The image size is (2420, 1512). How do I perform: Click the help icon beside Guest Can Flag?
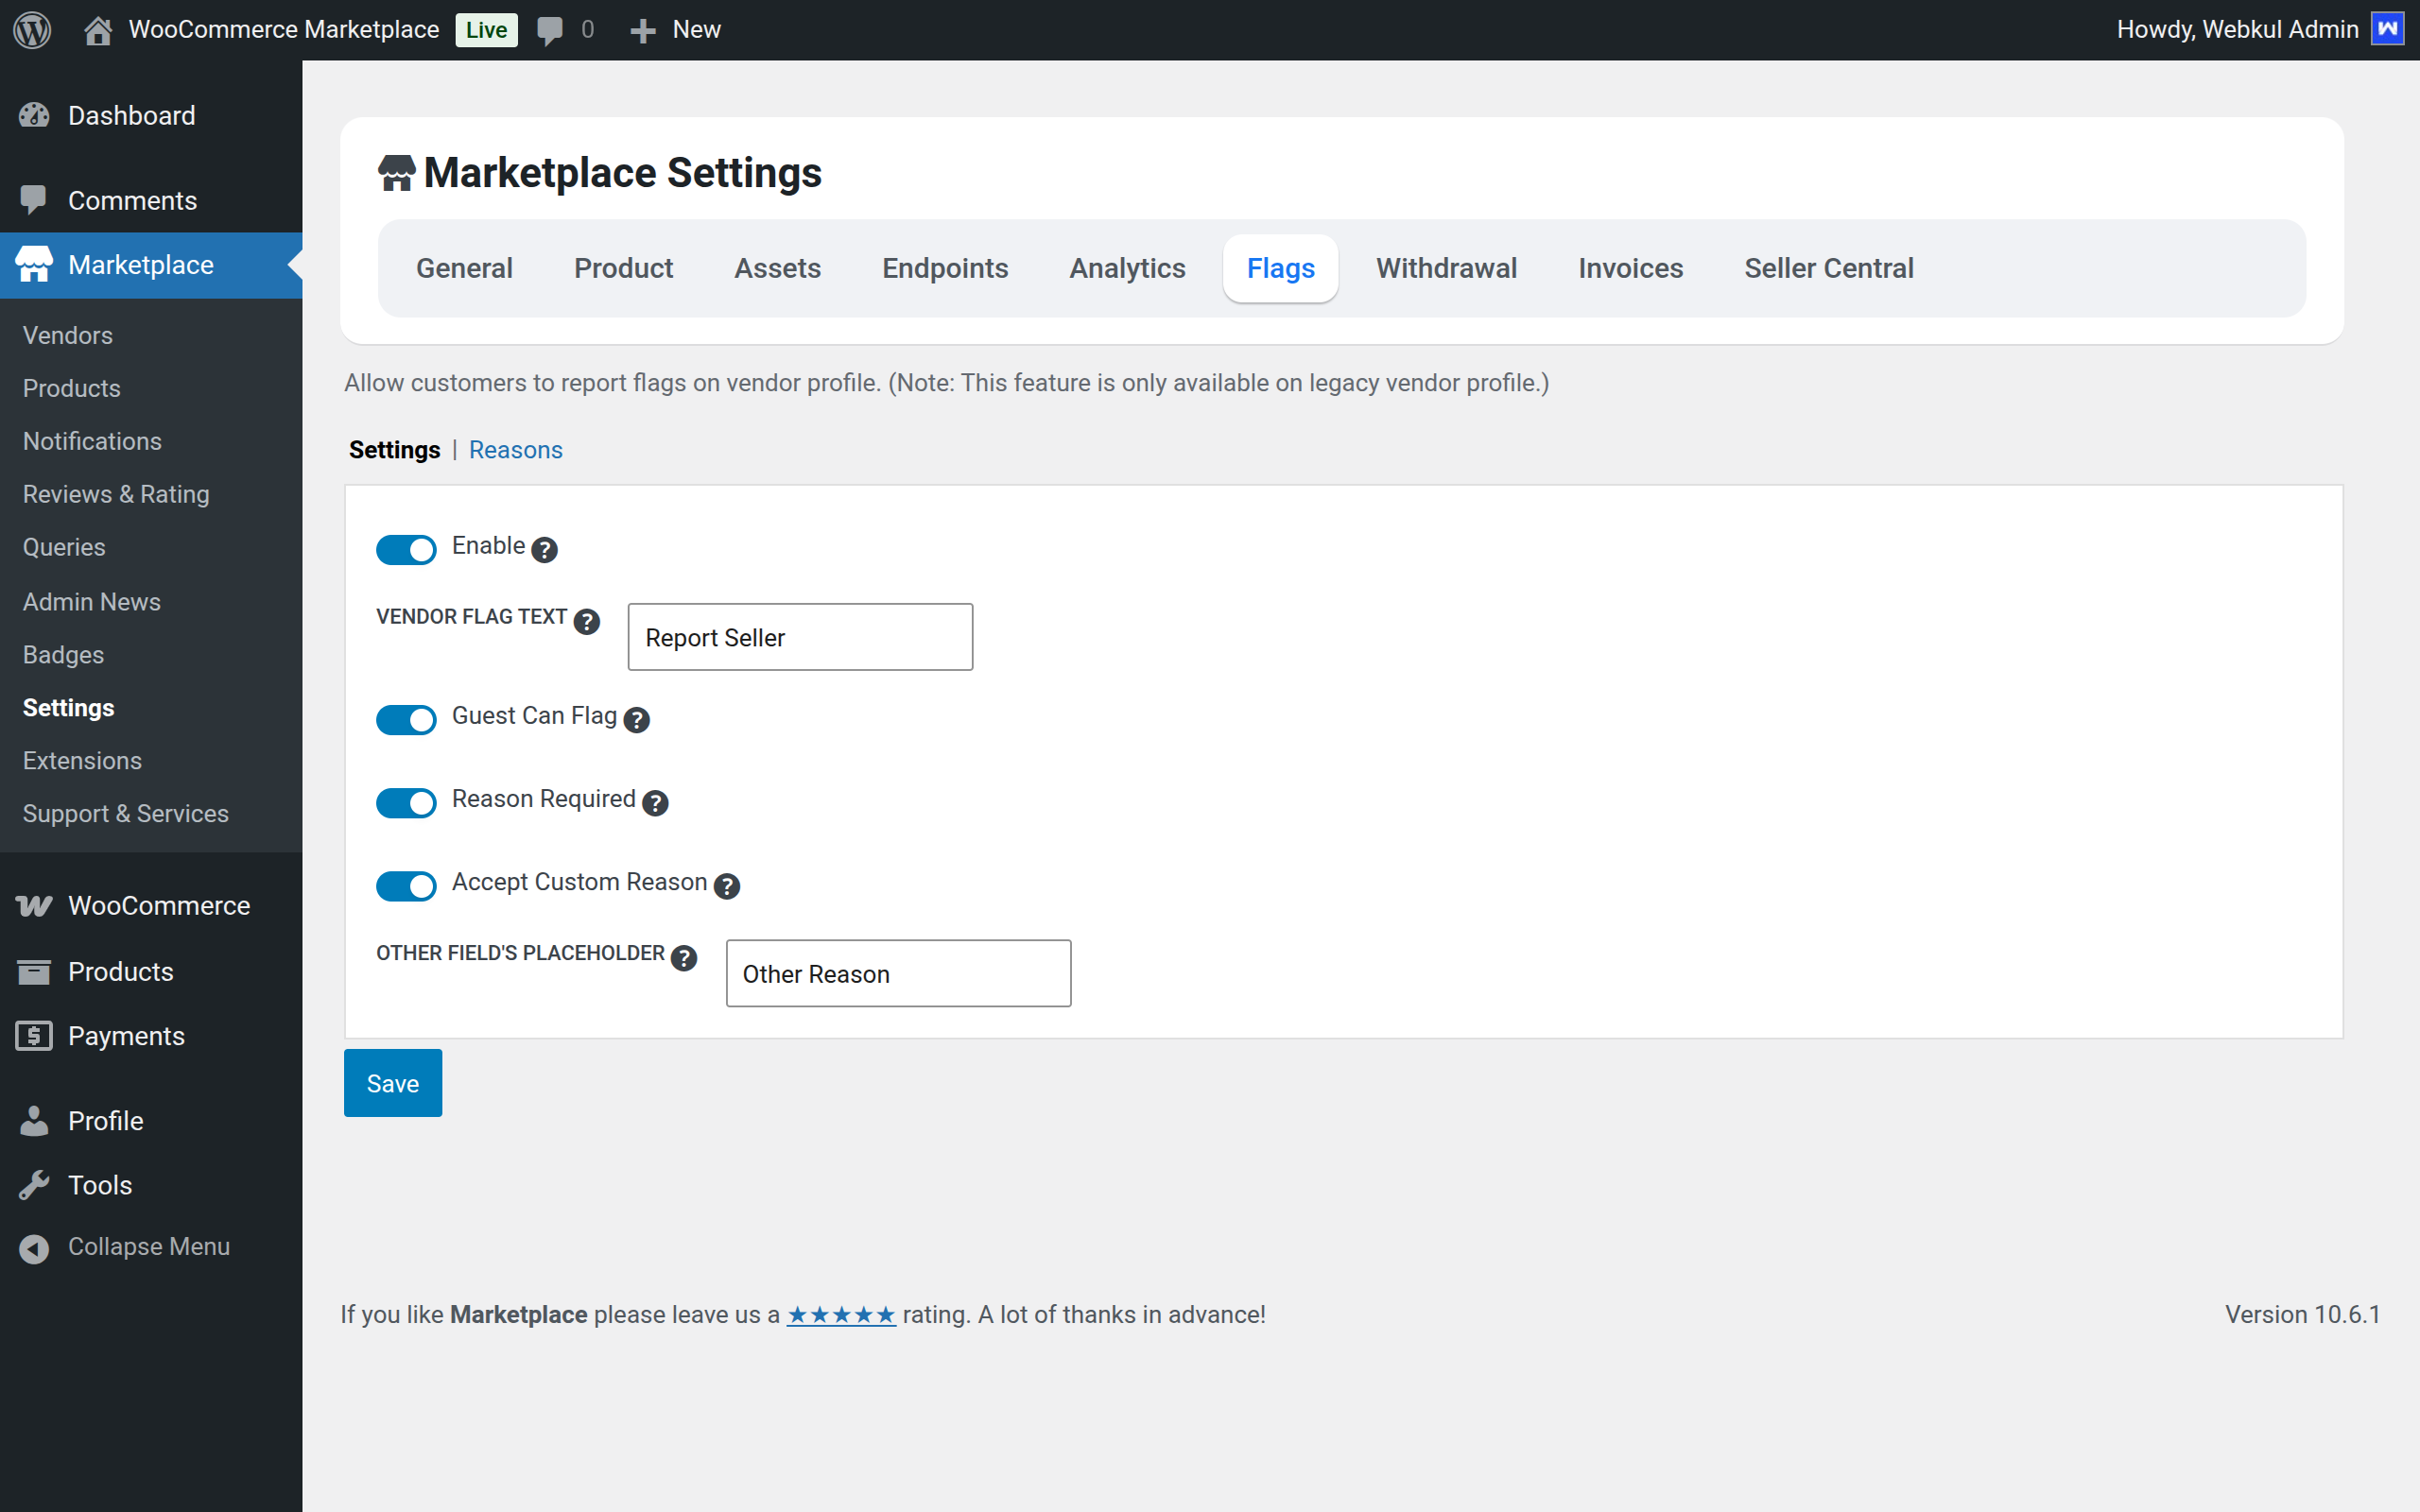[636, 719]
